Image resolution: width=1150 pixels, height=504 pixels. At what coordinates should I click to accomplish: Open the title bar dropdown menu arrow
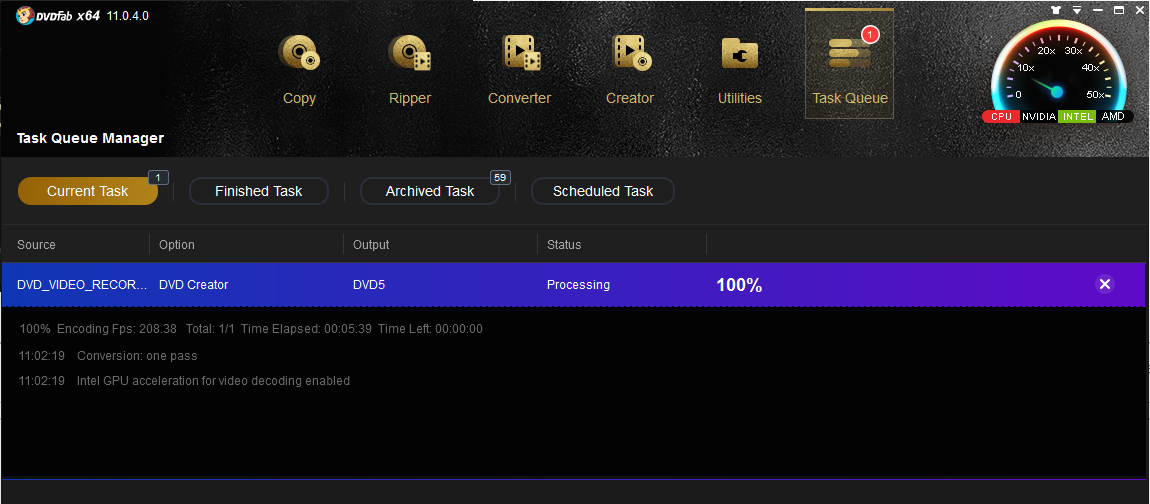click(x=1077, y=10)
